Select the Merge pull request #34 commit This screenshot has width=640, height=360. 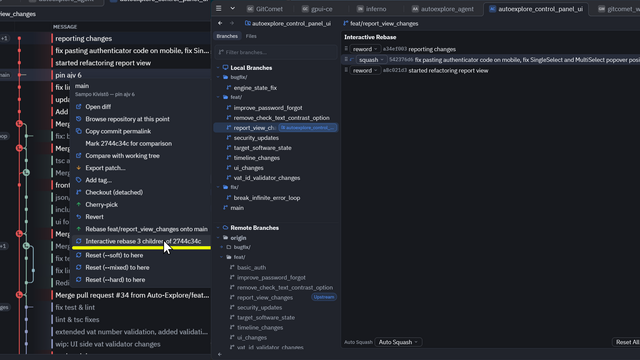[x=105, y=295]
